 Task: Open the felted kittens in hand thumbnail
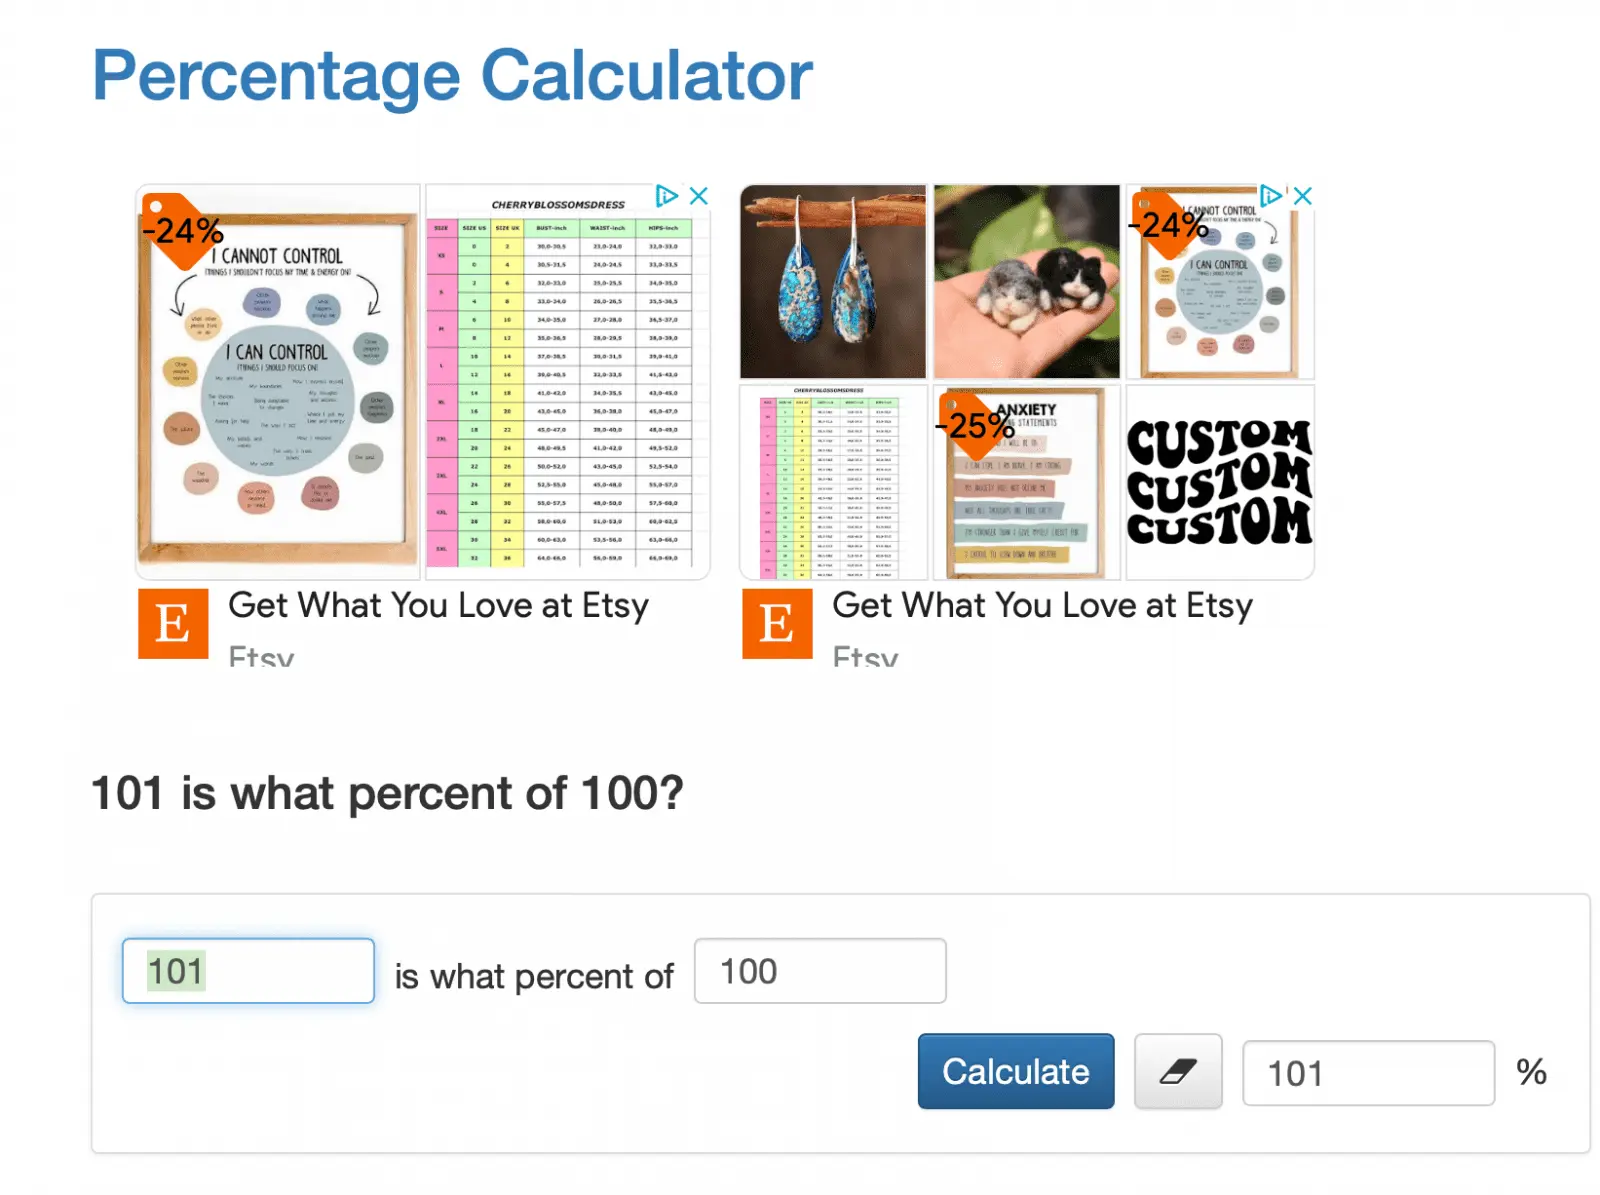1026,281
